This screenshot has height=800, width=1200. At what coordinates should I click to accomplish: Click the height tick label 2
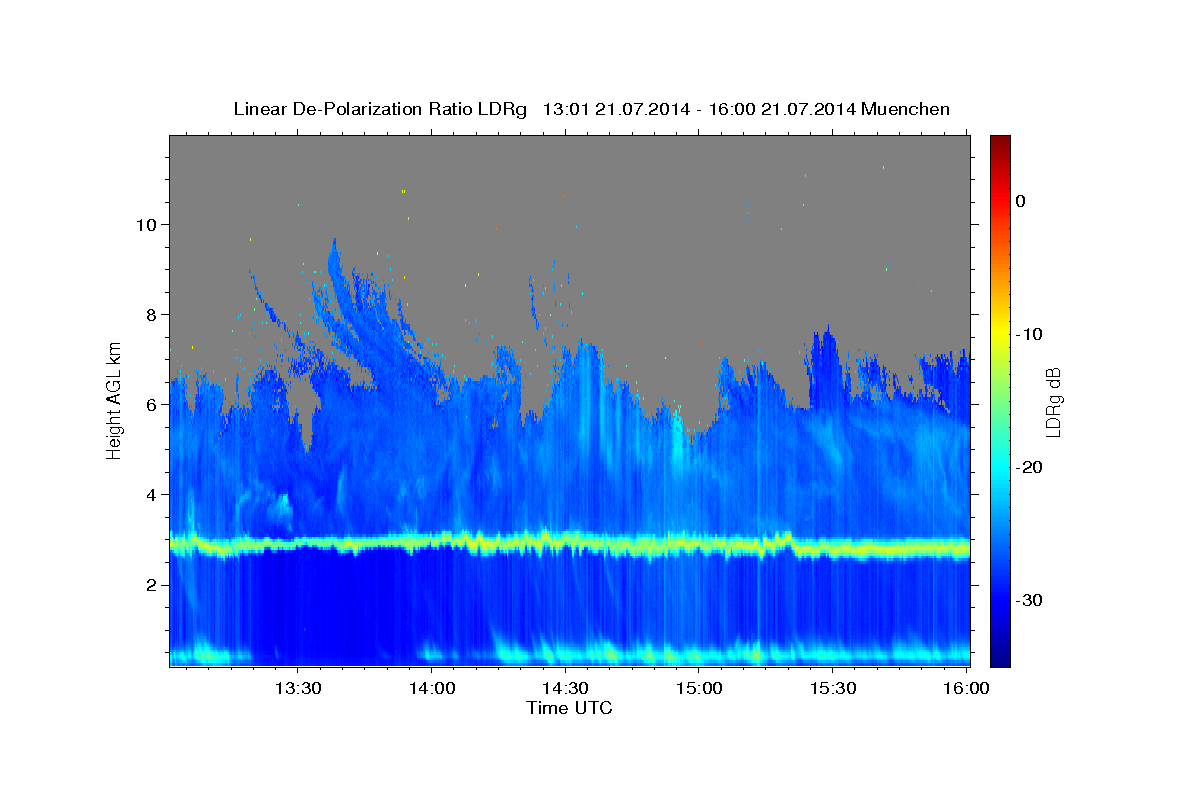pyautogui.click(x=153, y=585)
